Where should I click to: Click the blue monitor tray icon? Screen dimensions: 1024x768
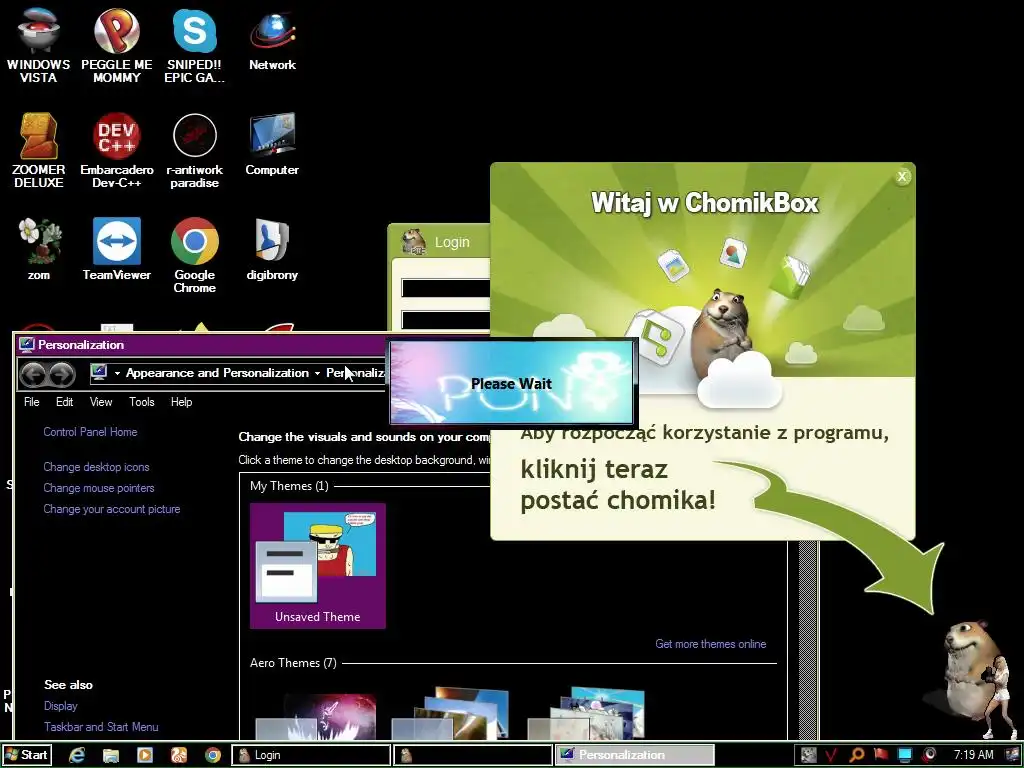[x=905, y=755]
